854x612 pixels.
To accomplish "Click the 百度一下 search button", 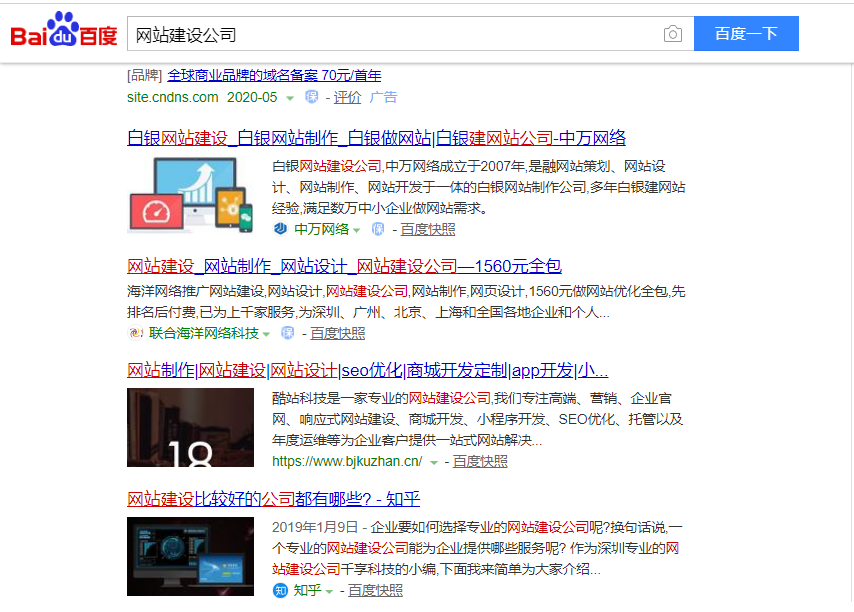I will coord(746,34).
